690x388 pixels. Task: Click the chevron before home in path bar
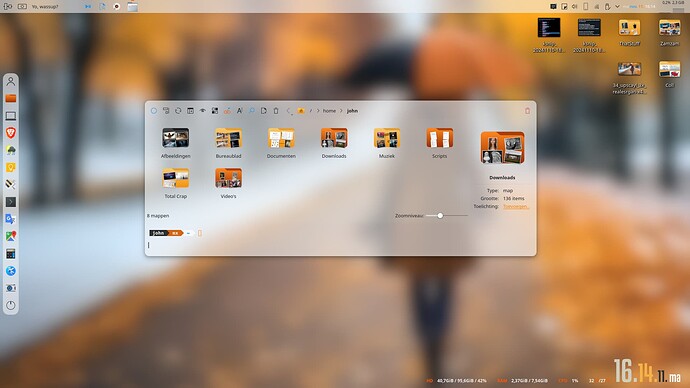coord(318,111)
